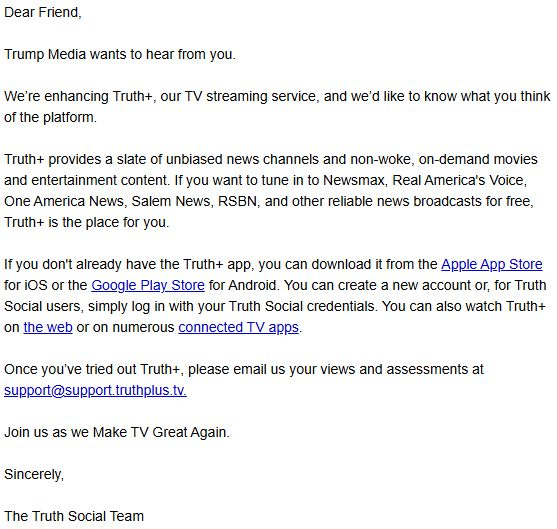The image size is (557, 529).
Task: Click the "Sincerely," closing line
Action: coord(34,474)
